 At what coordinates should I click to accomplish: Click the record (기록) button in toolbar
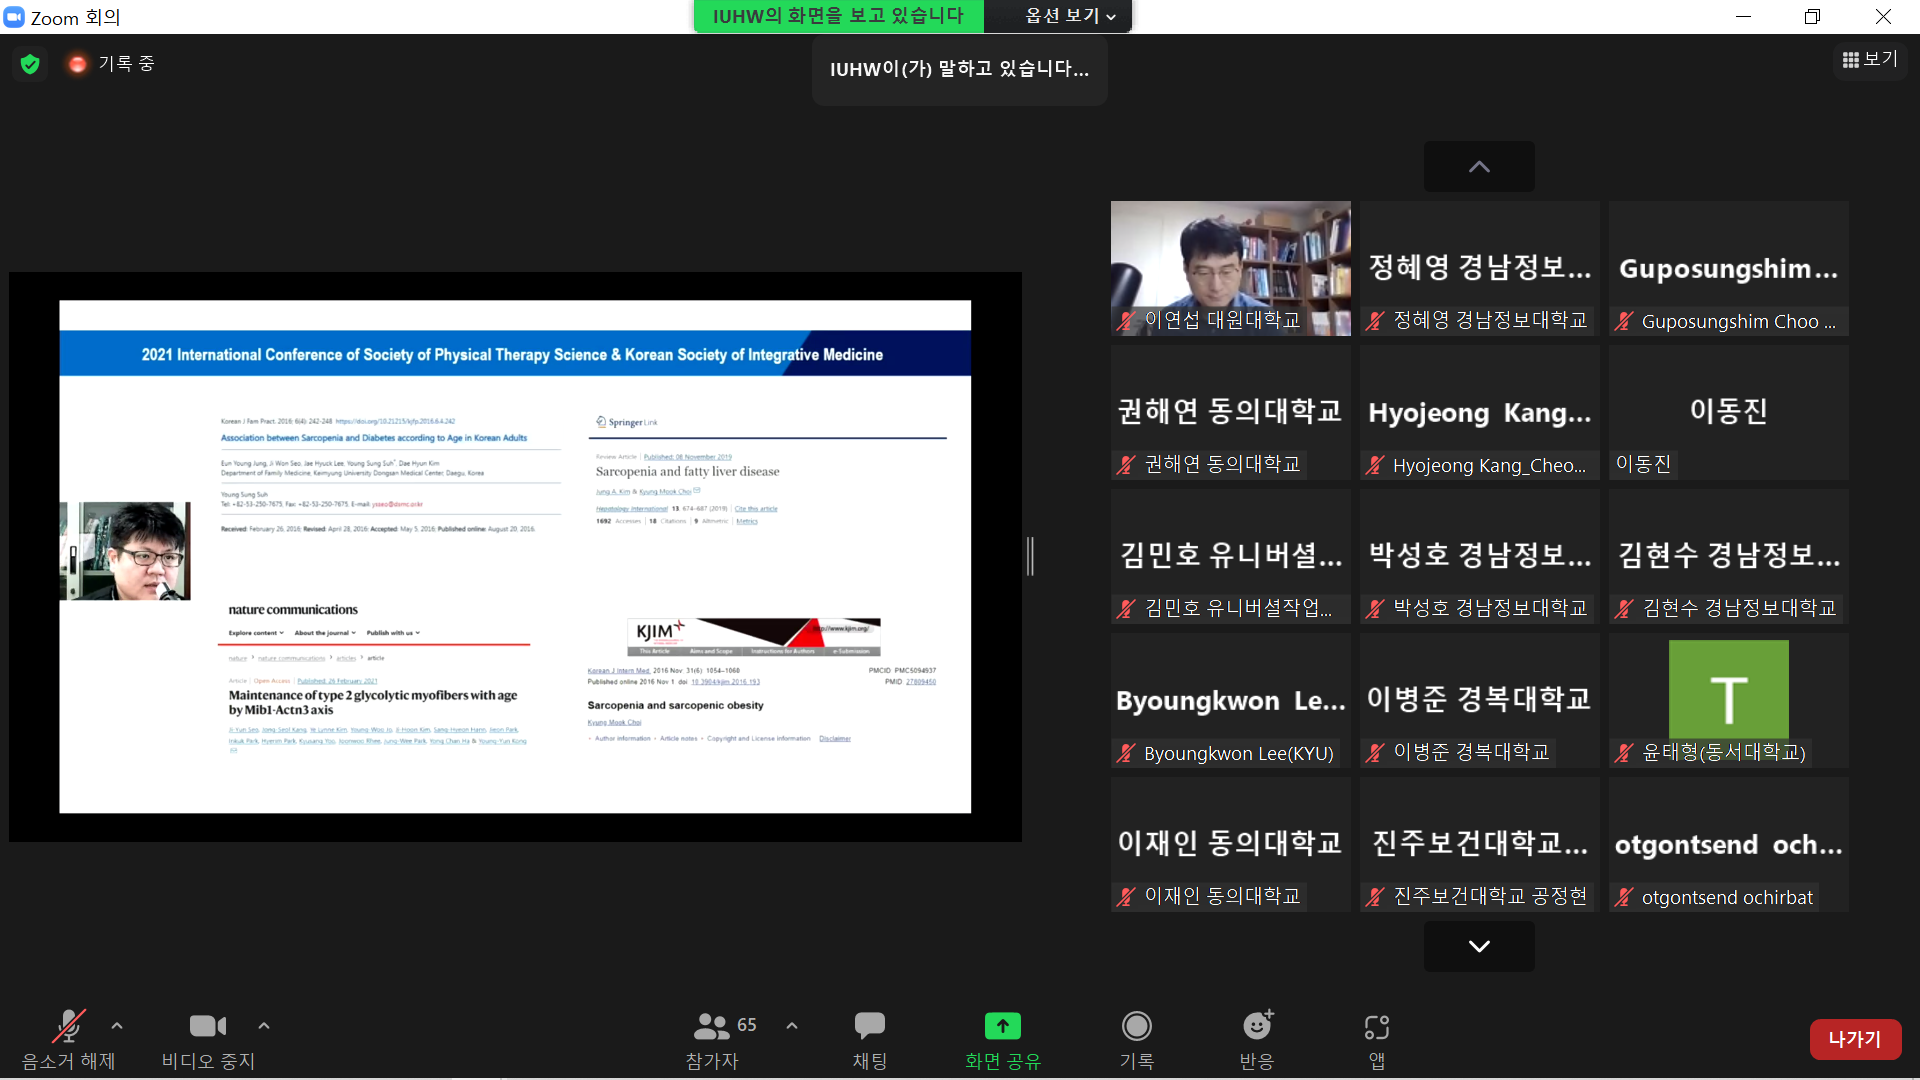click(1136, 1038)
